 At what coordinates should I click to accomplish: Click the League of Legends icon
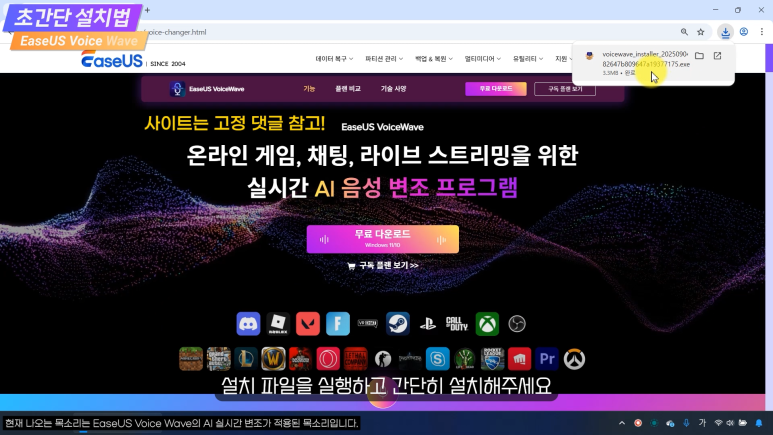coord(246,359)
